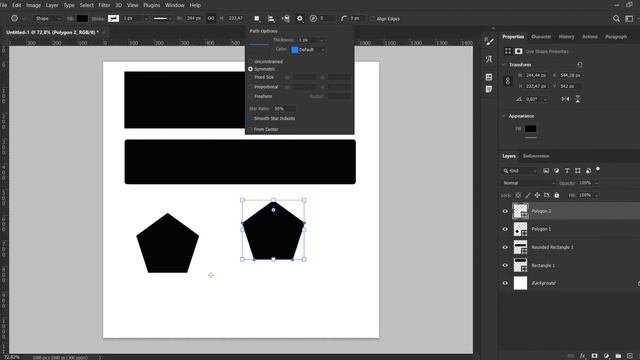Open the Normal blend mode dropdown
The width and height of the screenshot is (640, 360).
pyautogui.click(x=528, y=183)
